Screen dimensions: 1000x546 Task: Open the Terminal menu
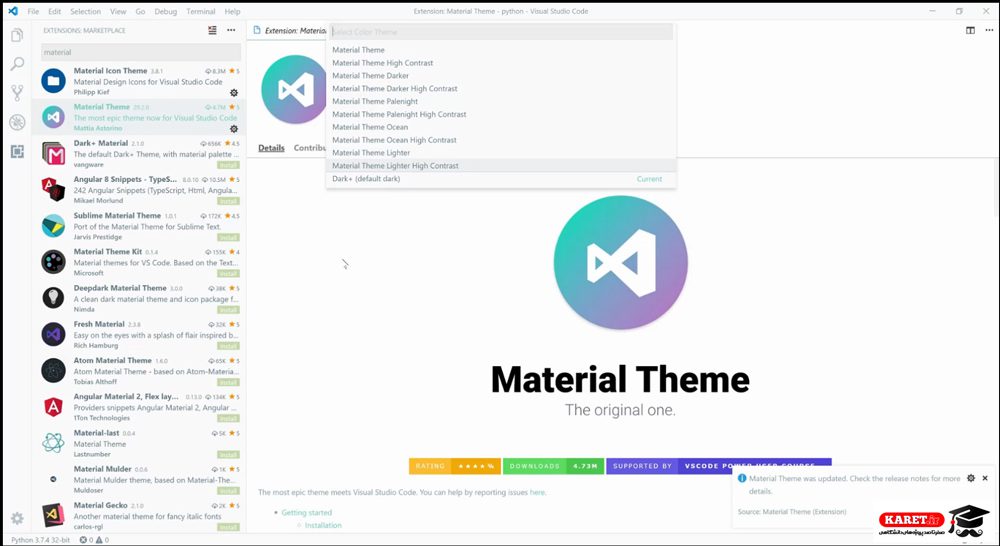201,11
